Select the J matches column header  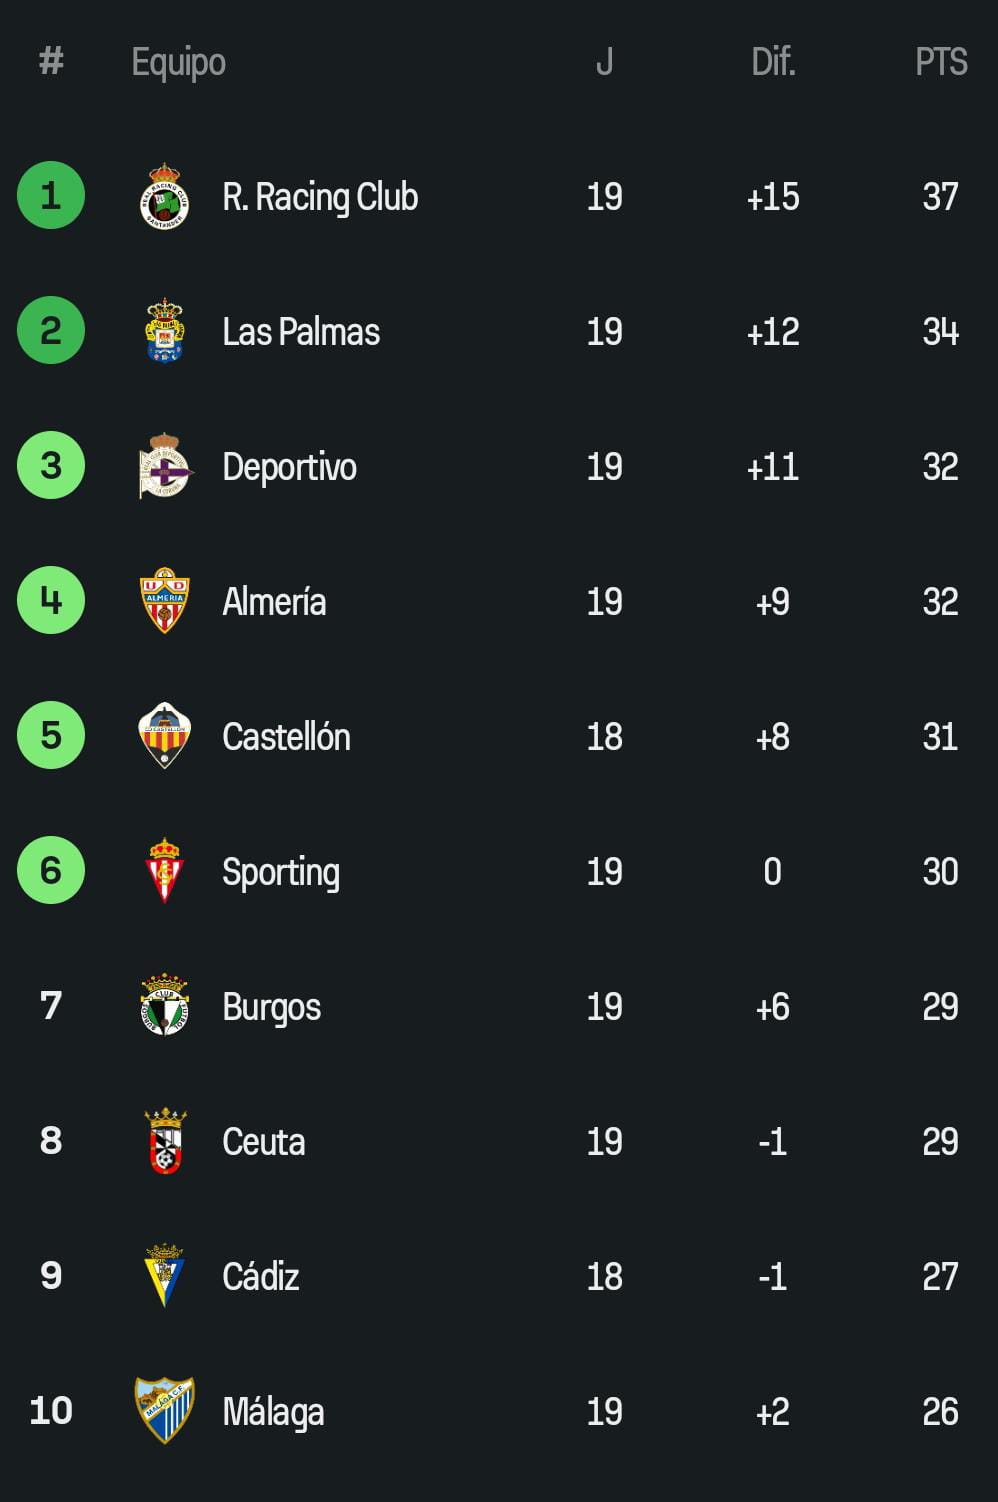(604, 62)
